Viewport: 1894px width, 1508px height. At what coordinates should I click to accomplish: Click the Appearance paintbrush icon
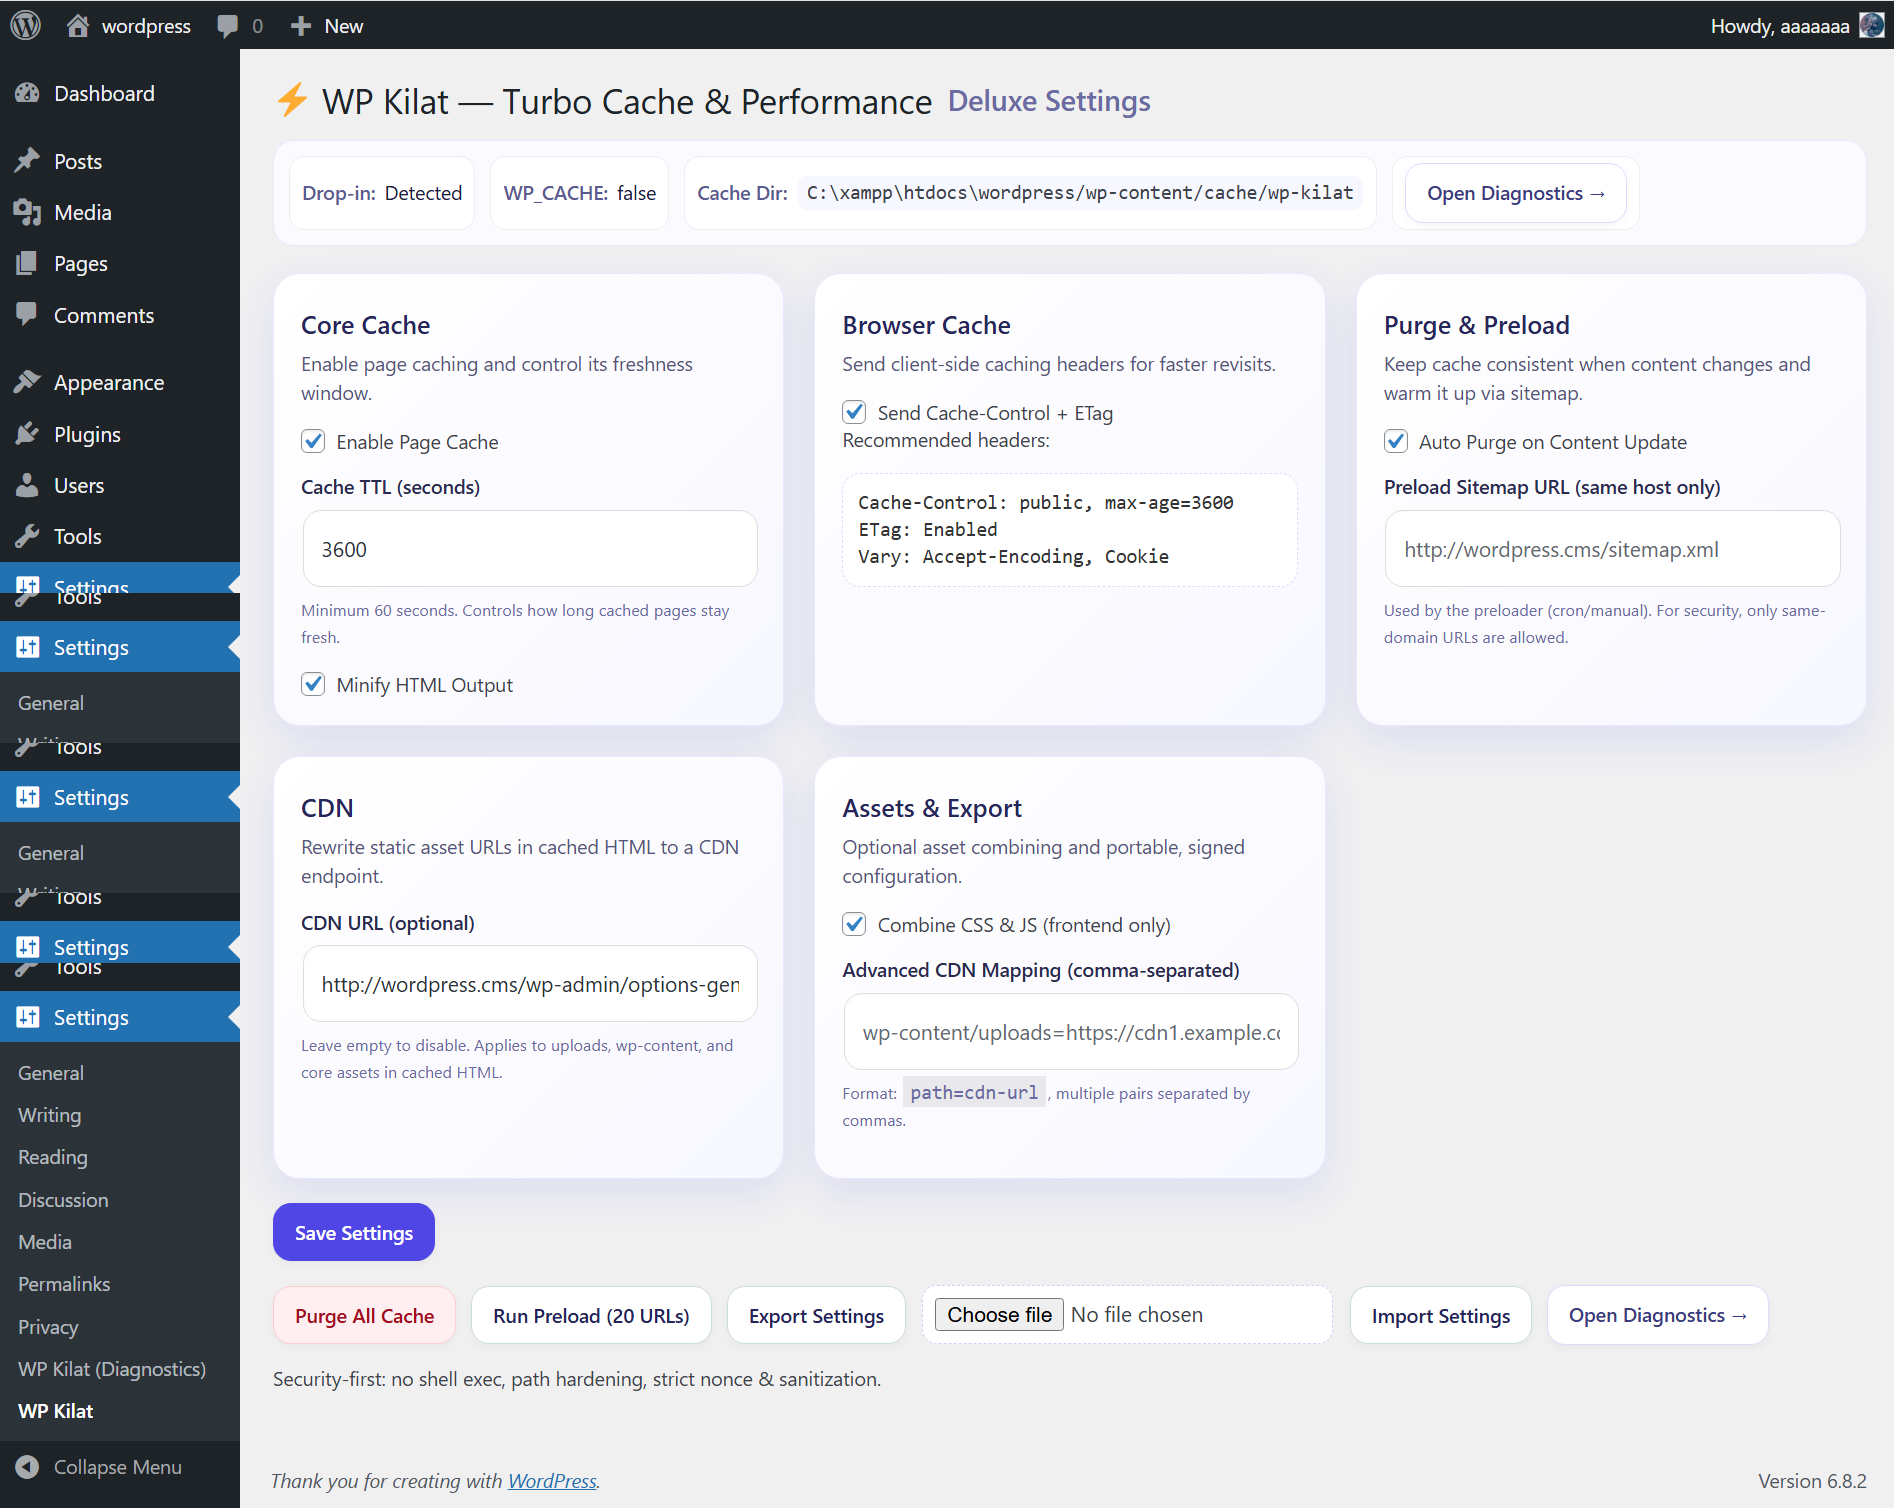28,382
